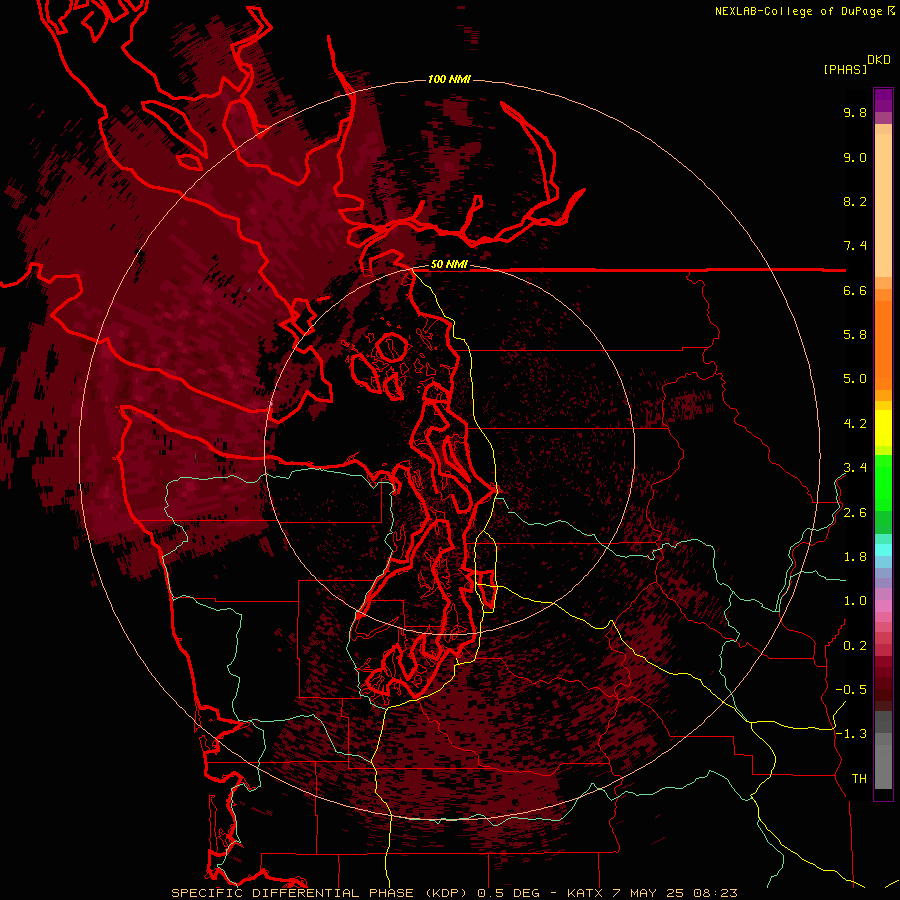This screenshot has width=900, height=900.
Task: Click the 6.6 scale value
Action: pyautogui.click(x=855, y=290)
